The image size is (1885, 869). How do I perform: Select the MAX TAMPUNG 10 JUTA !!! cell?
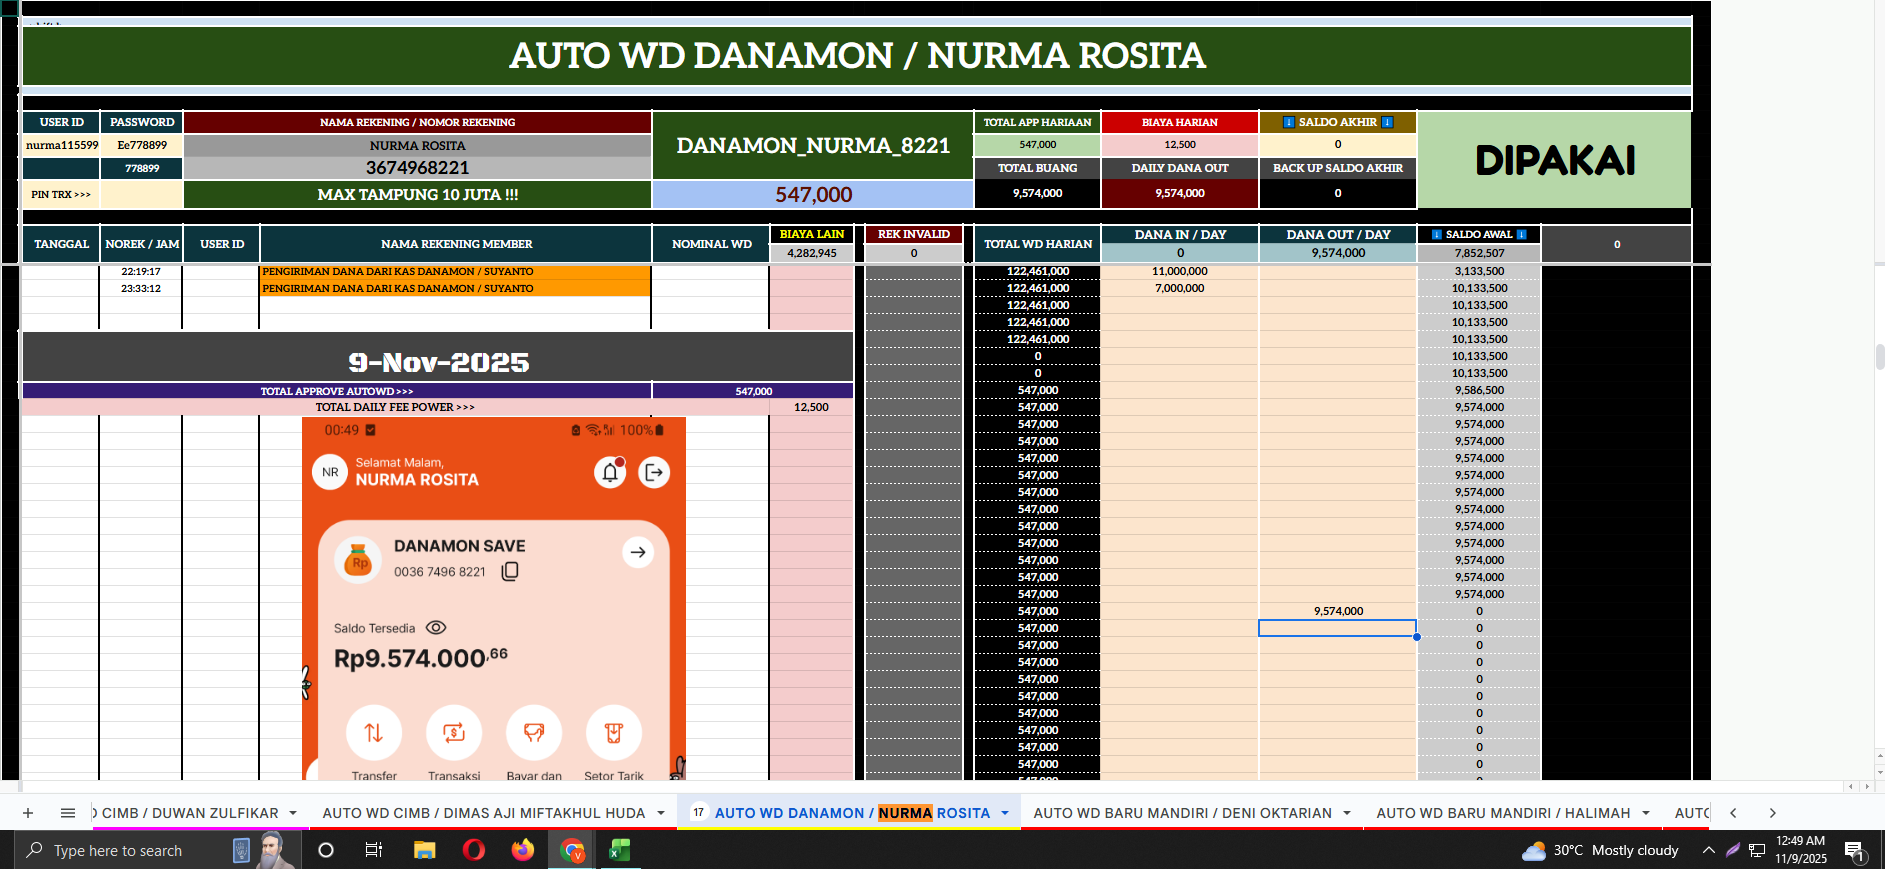pyautogui.click(x=417, y=194)
